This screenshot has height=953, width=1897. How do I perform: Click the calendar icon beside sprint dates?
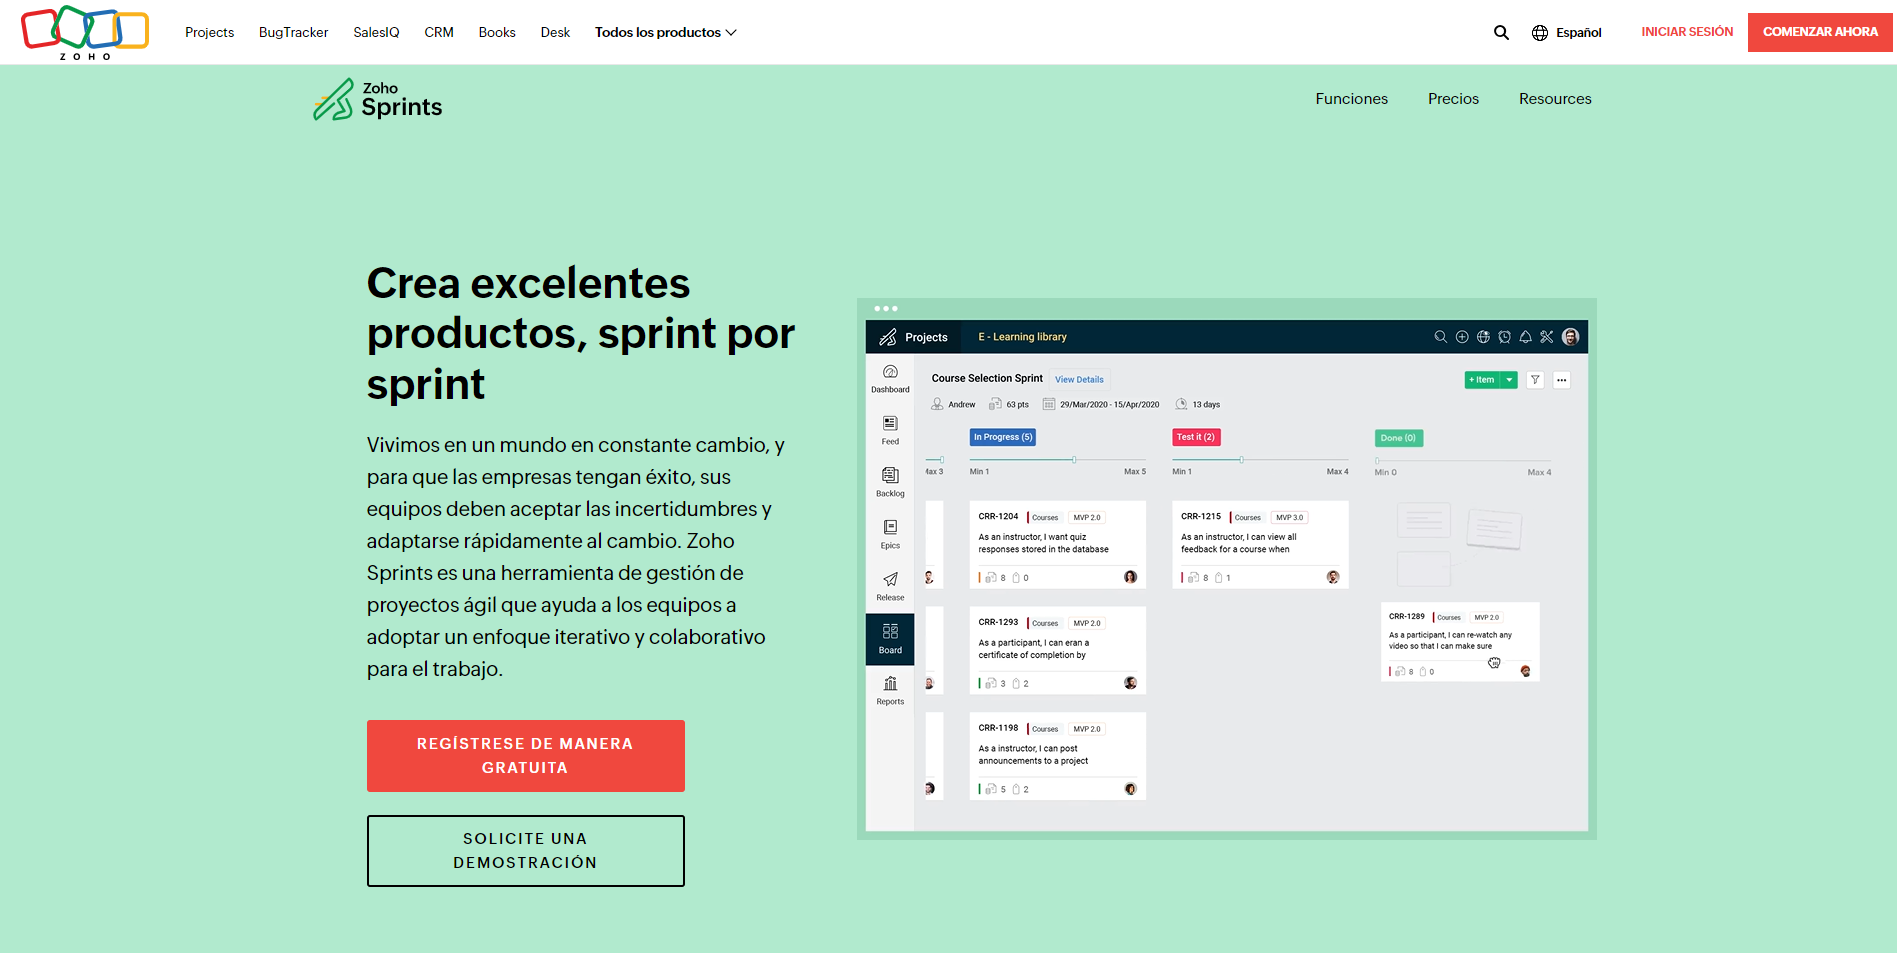tap(1049, 404)
